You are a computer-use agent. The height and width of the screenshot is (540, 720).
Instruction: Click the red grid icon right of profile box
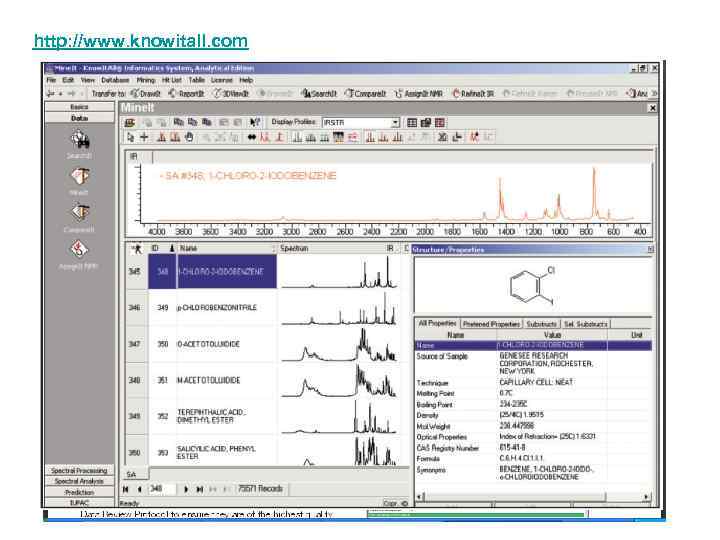[x=440, y=123]
